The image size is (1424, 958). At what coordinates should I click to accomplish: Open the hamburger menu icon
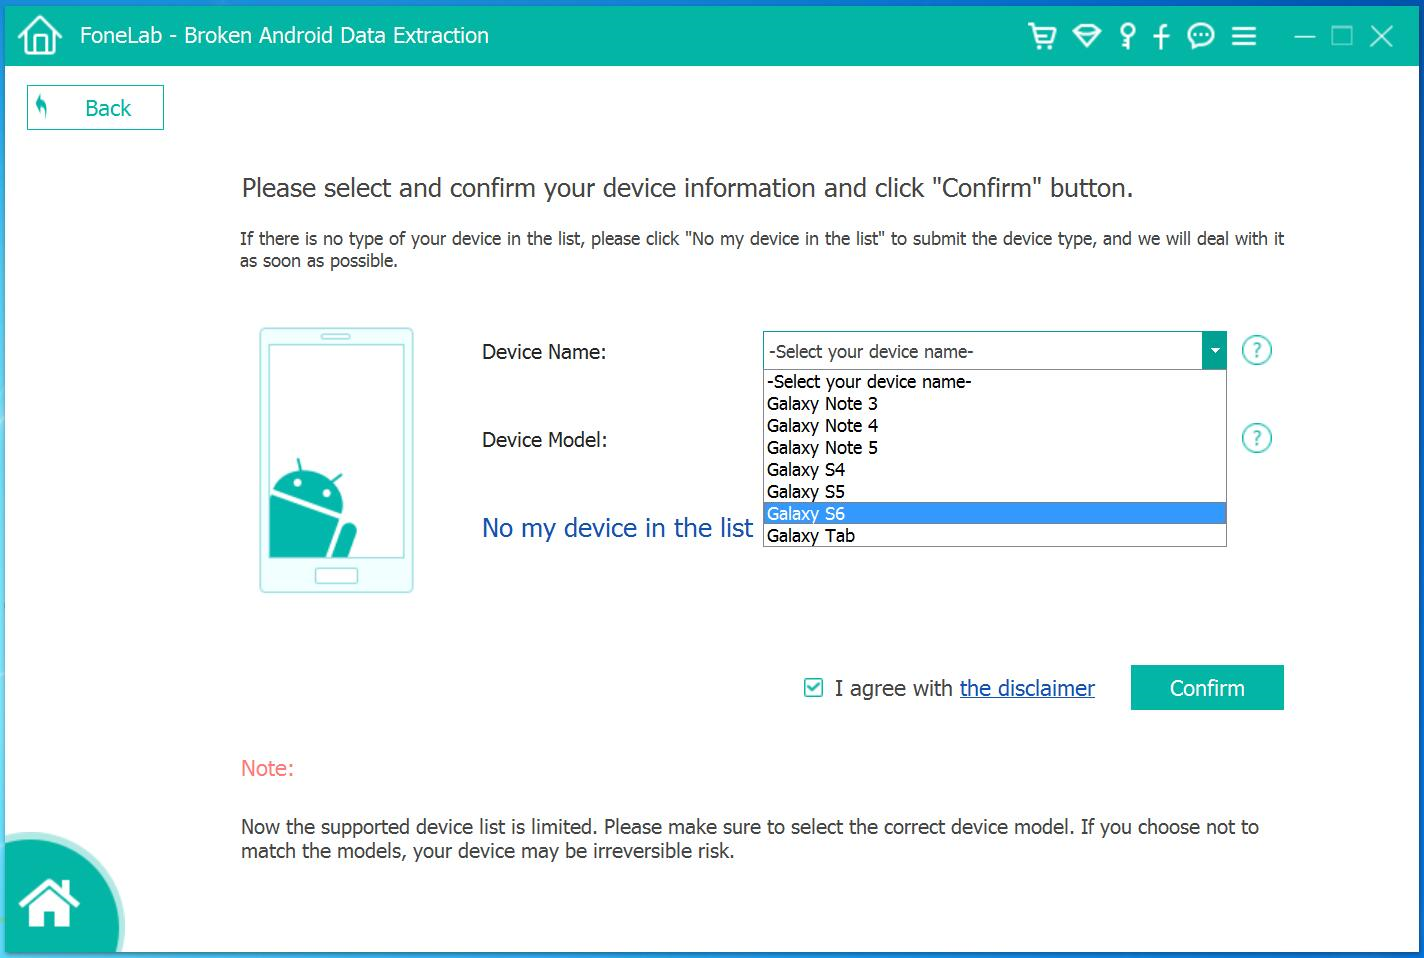(1244, 37)
